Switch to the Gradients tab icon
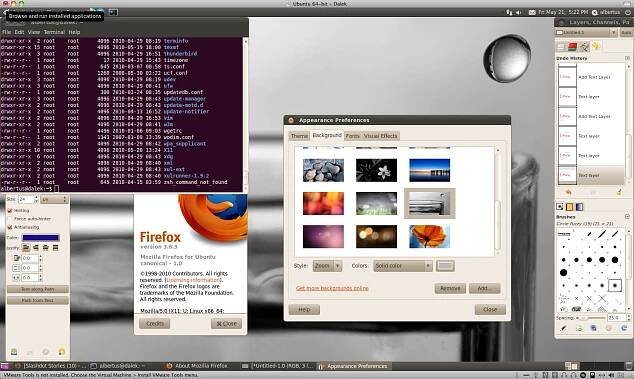 (x=579, y=207)
